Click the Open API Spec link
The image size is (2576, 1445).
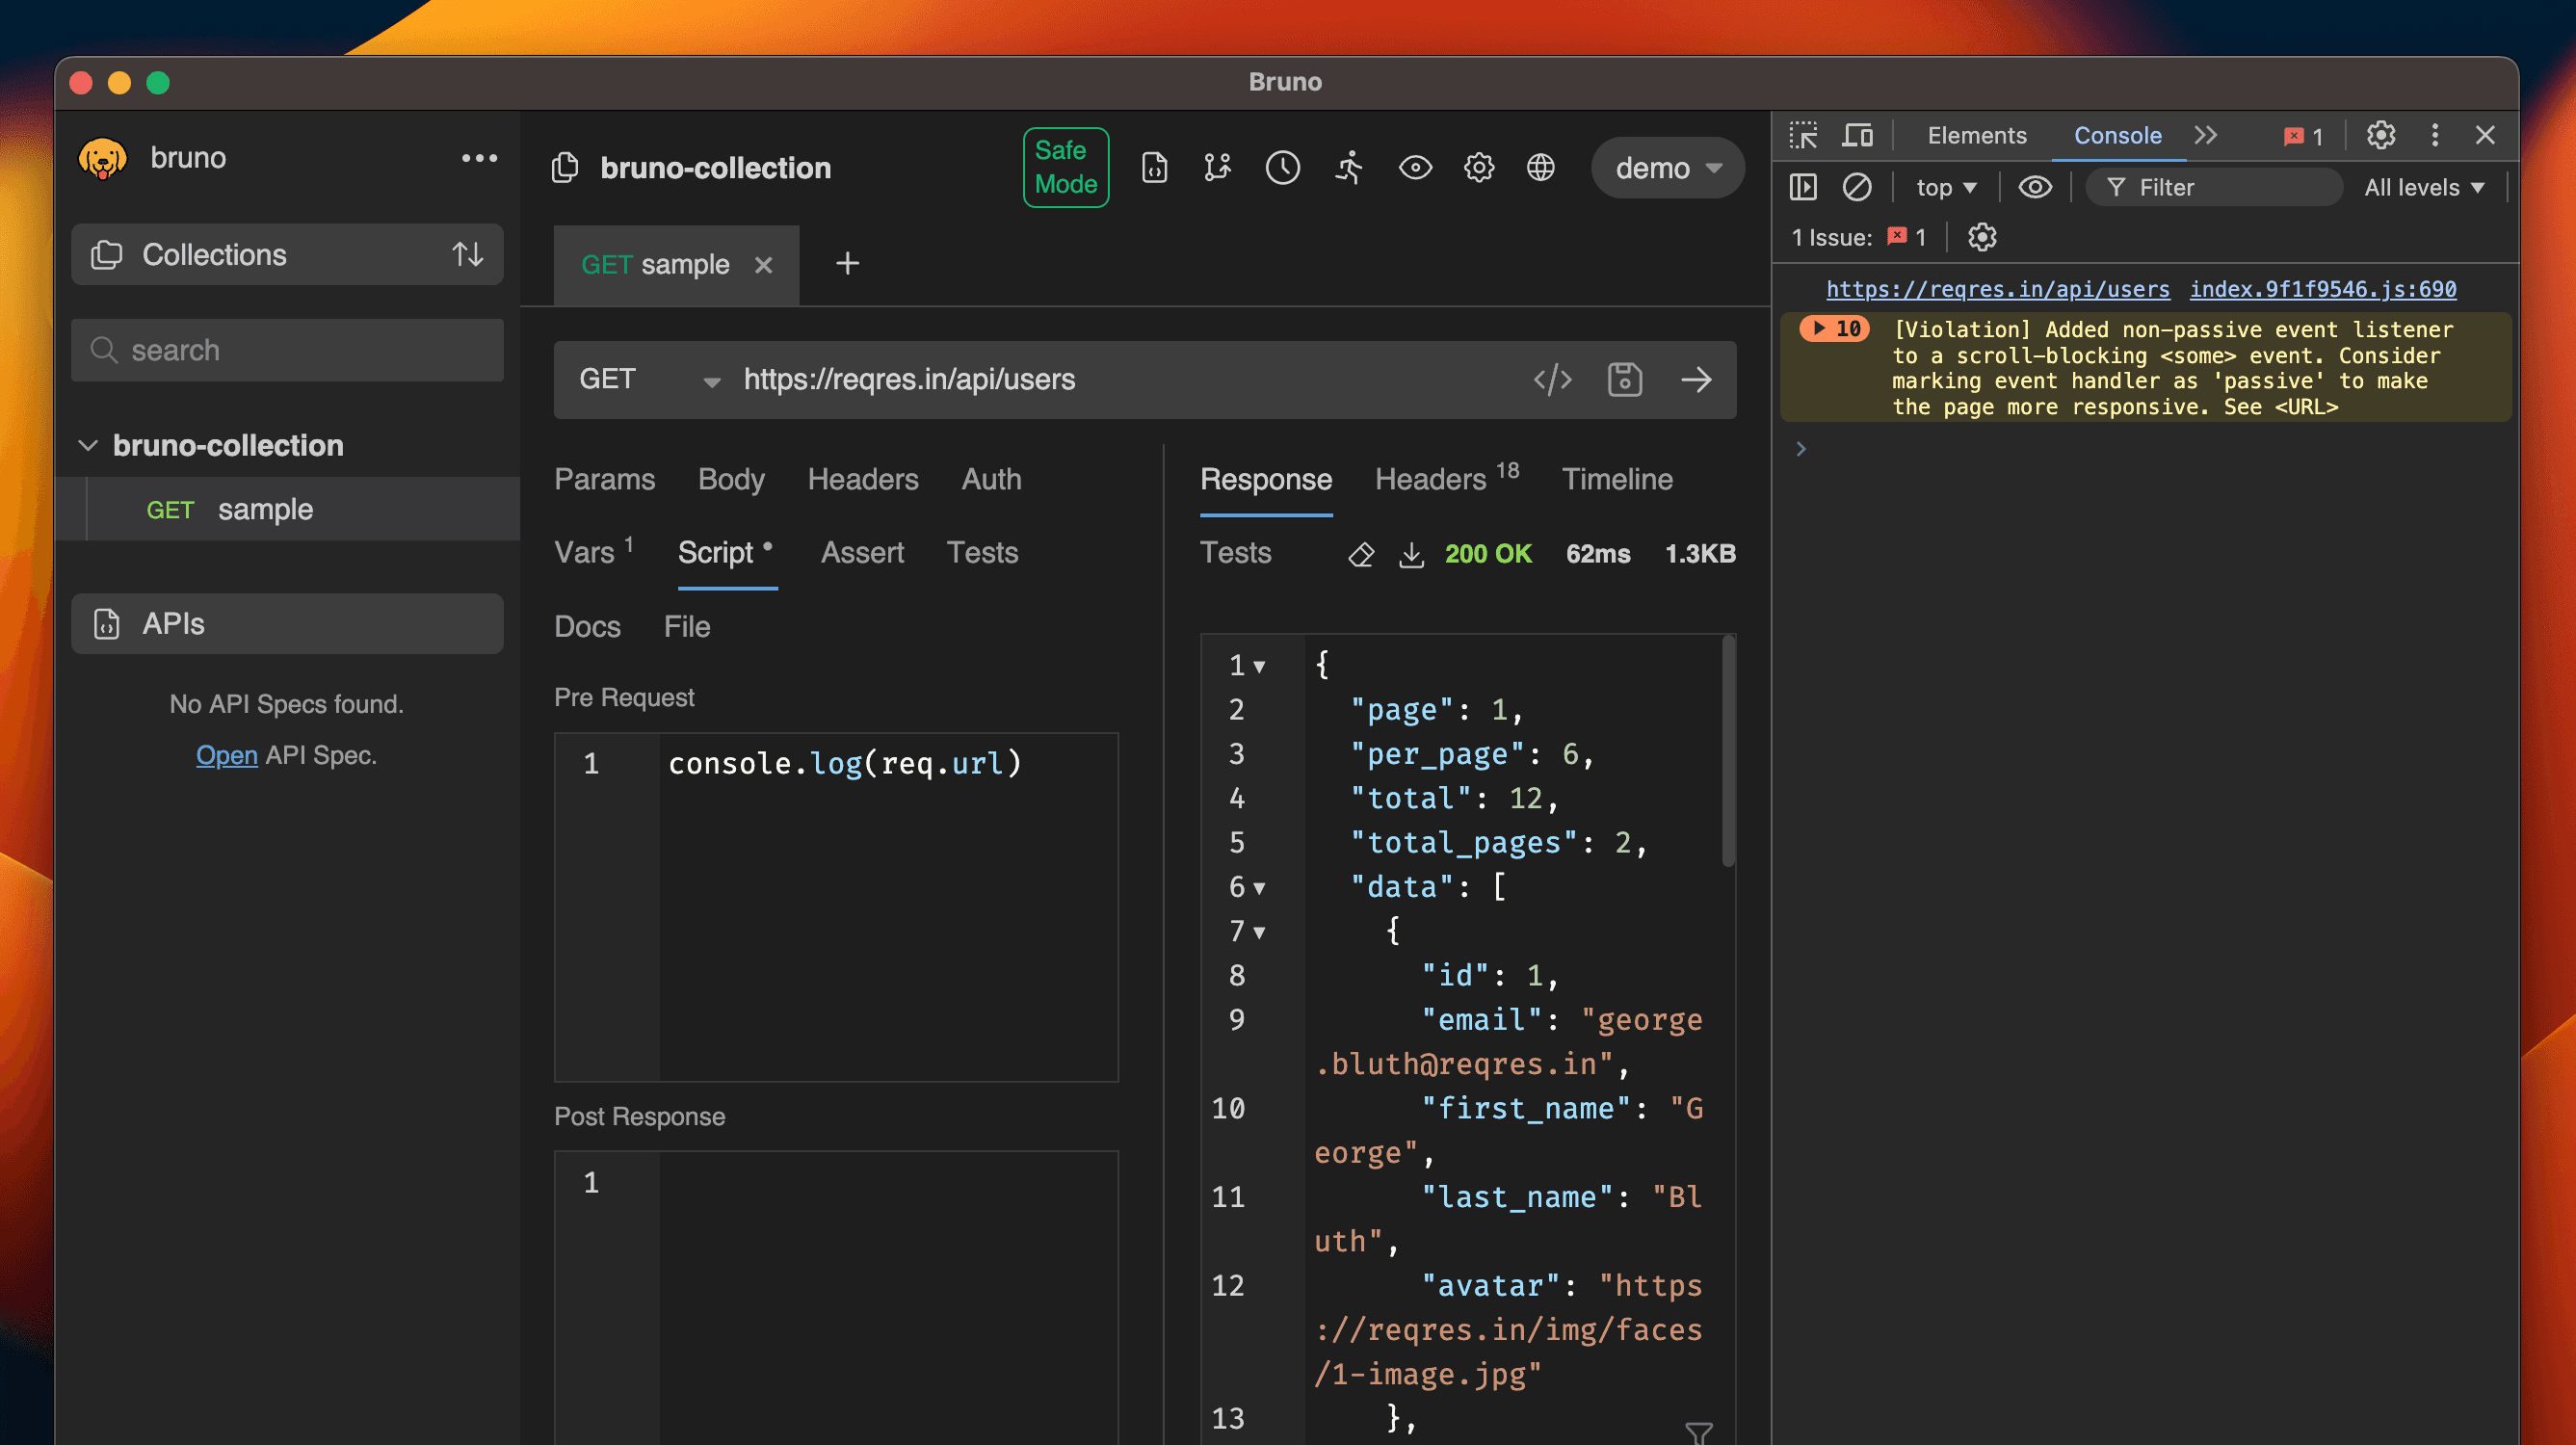point(226,755)
